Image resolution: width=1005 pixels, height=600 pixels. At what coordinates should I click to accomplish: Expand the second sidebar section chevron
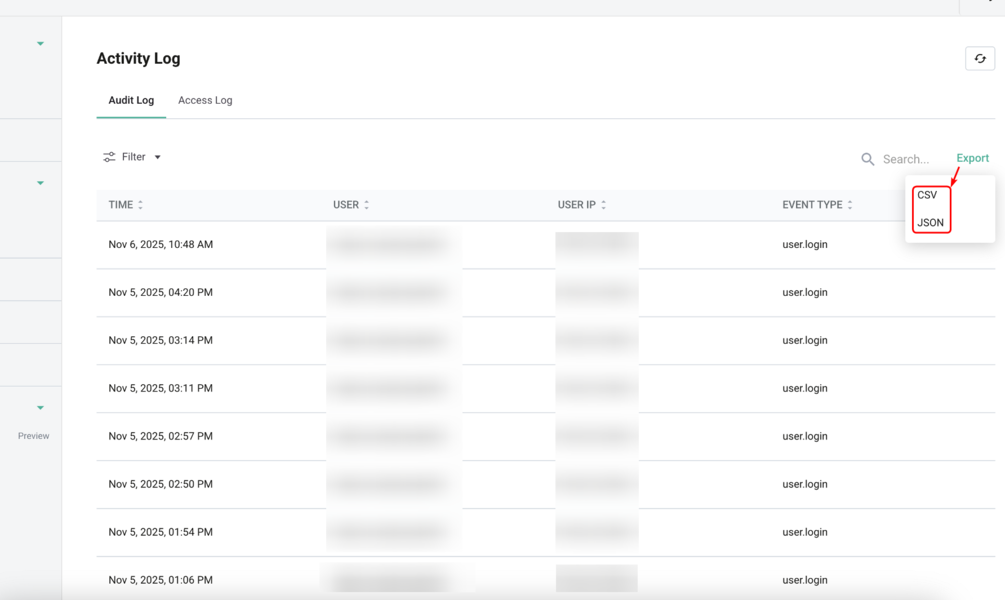[40, 183]
